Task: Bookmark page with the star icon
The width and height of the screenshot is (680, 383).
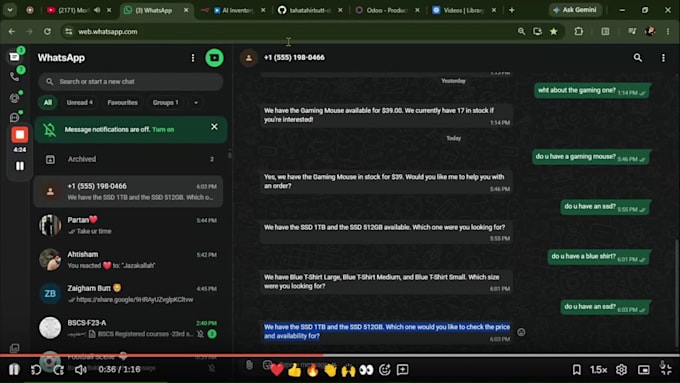Action: [554, 31]
